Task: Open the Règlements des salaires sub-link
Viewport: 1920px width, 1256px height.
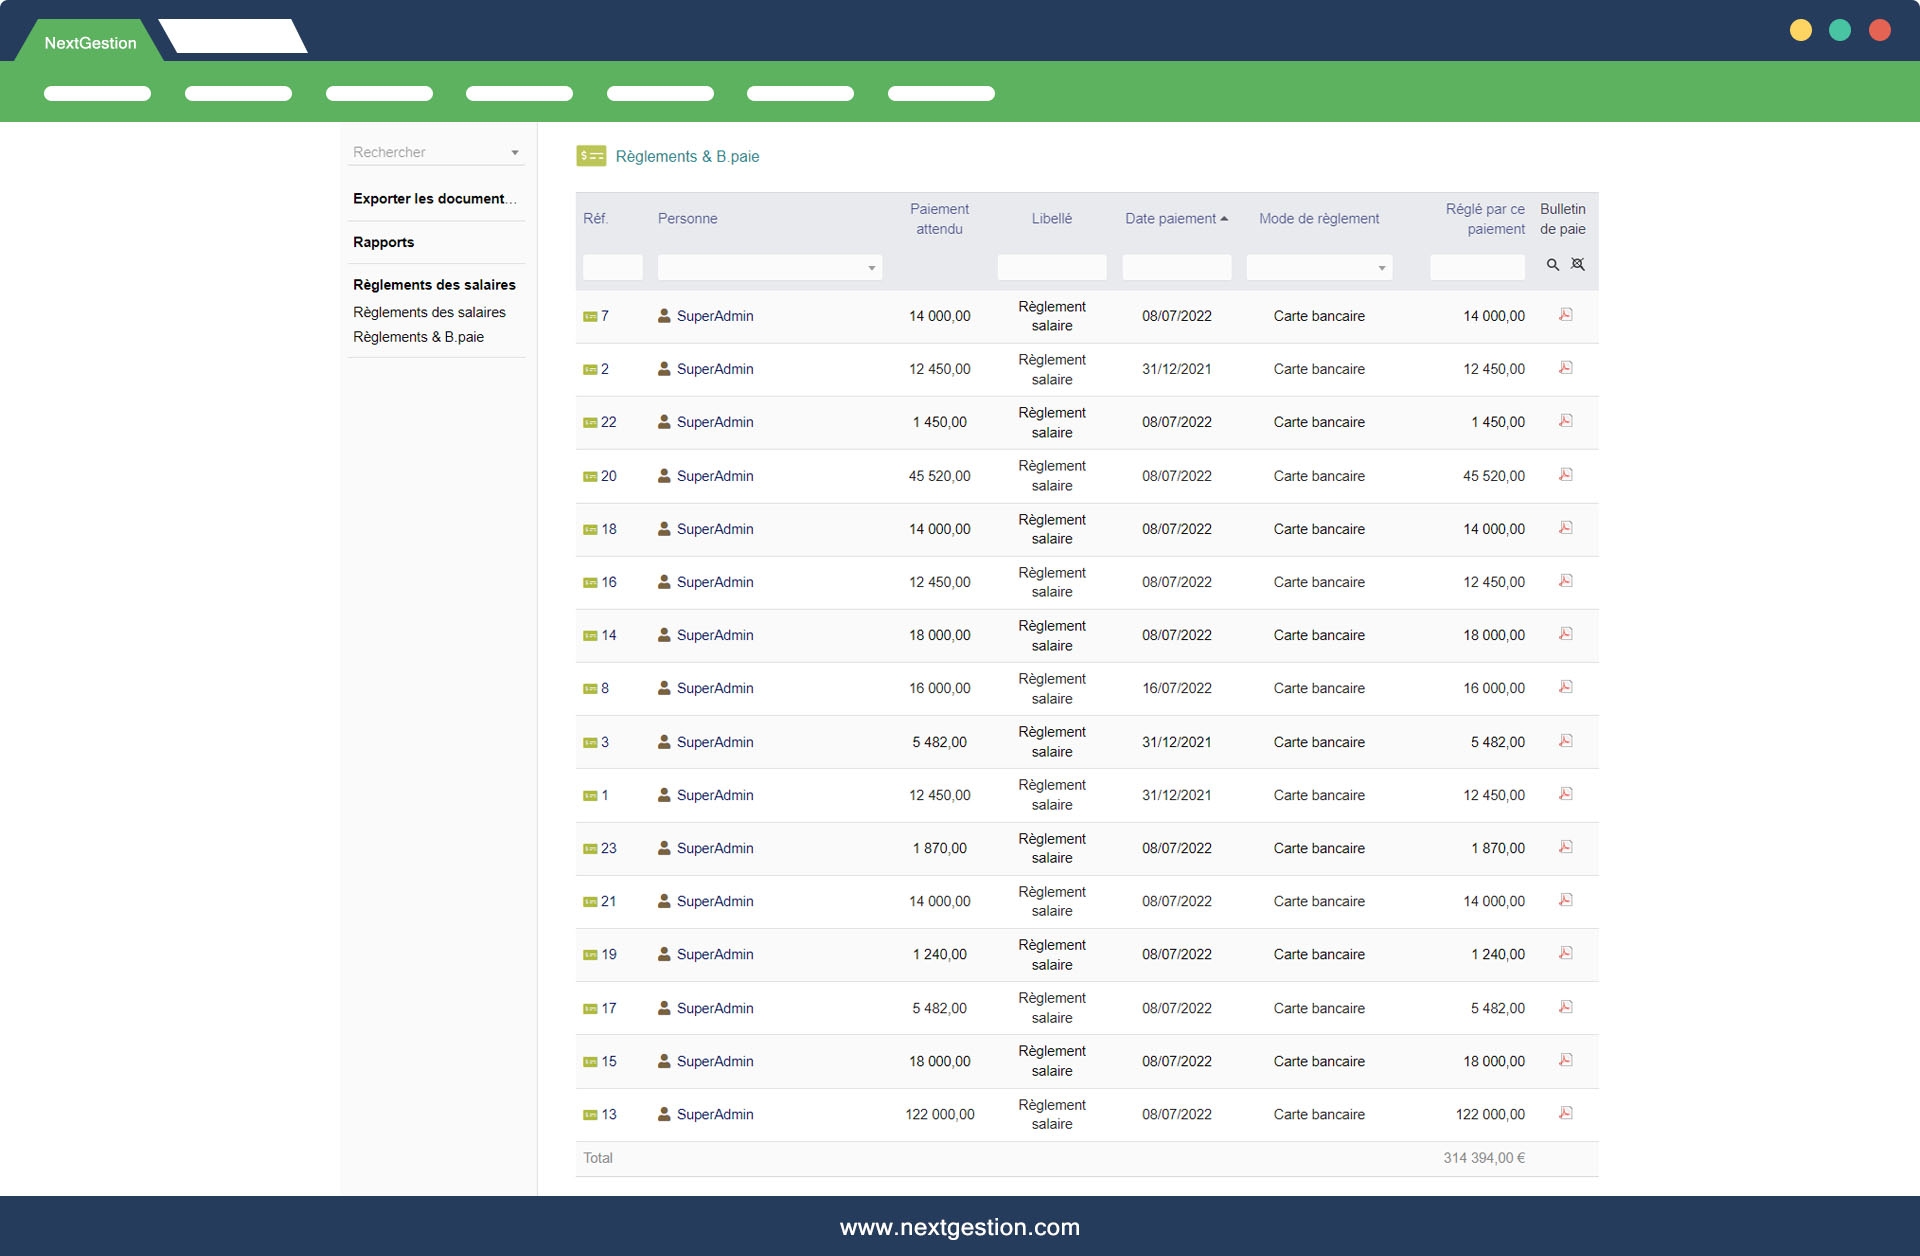Action: tap(429, 312)
